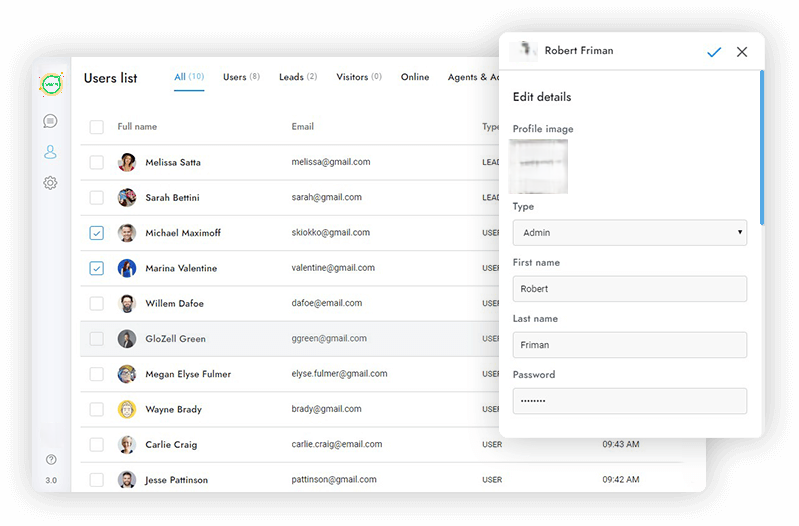
Task: Open the users icon in sidebar
Action: pos(50,152)
